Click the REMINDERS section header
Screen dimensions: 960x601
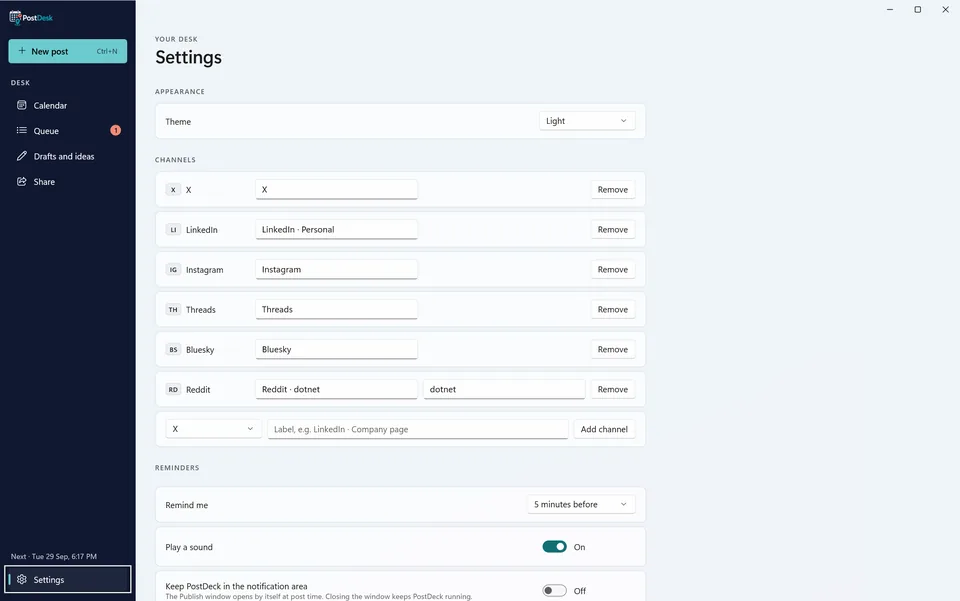pyautogui.click(x=177, y=468)
